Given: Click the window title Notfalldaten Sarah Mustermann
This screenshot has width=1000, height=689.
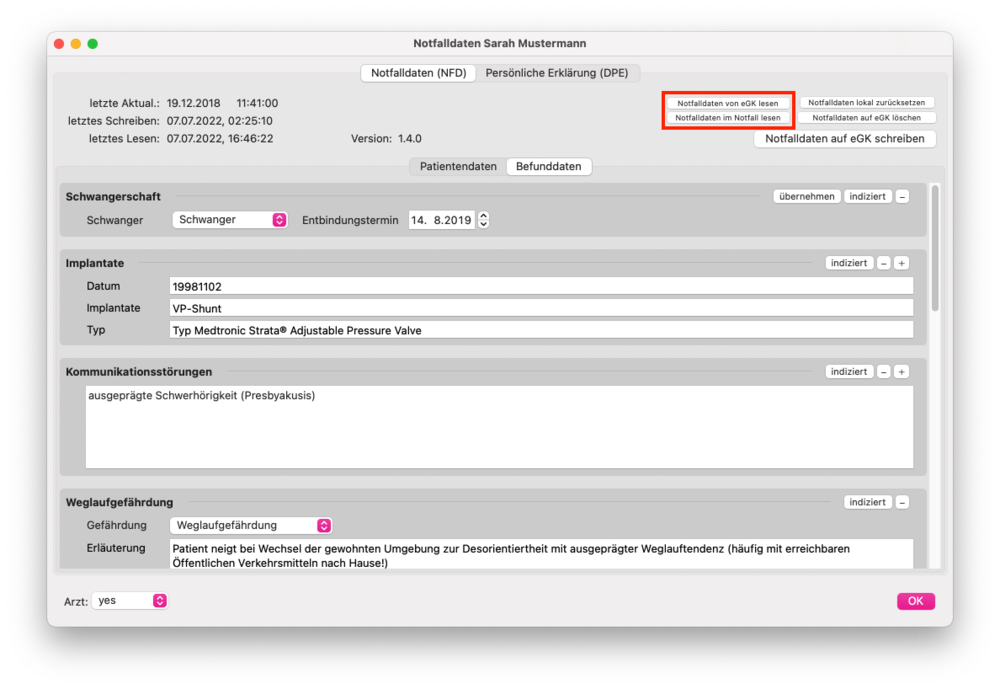Looking at the screenshot, I should tap(499, 43).
